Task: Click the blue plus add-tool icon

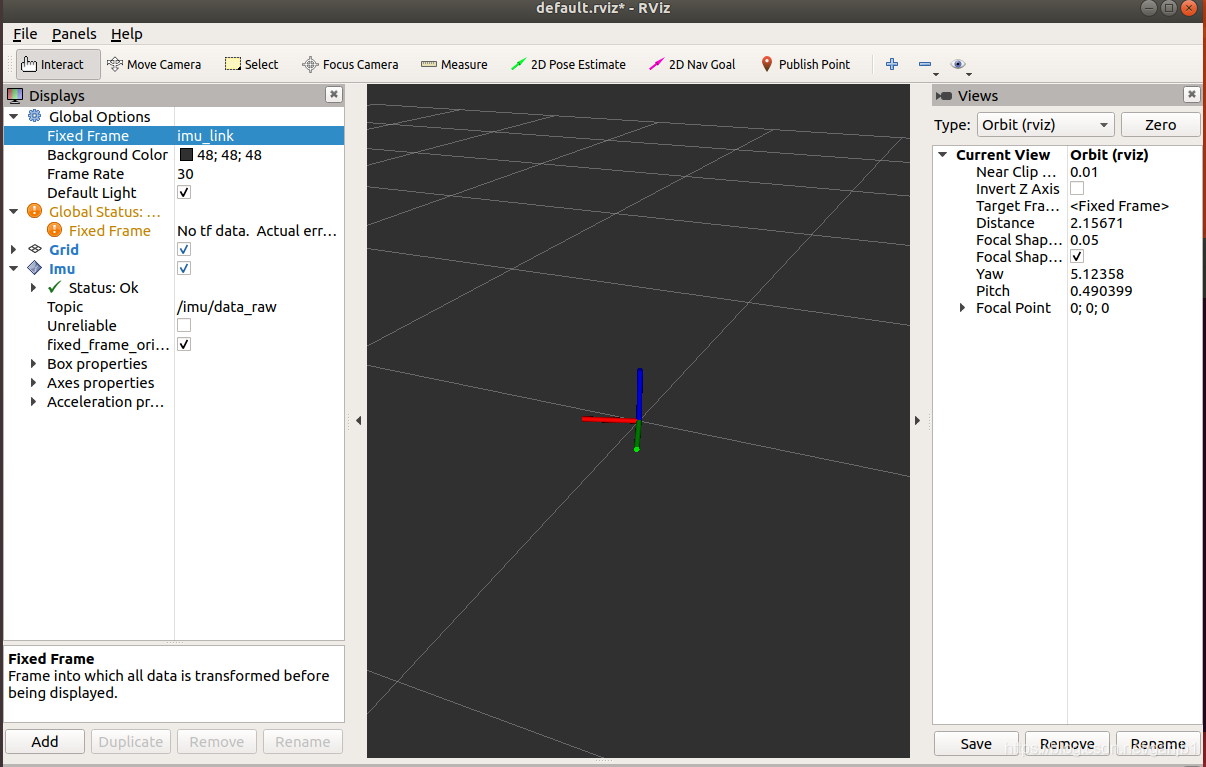Action: click(892, 64)
